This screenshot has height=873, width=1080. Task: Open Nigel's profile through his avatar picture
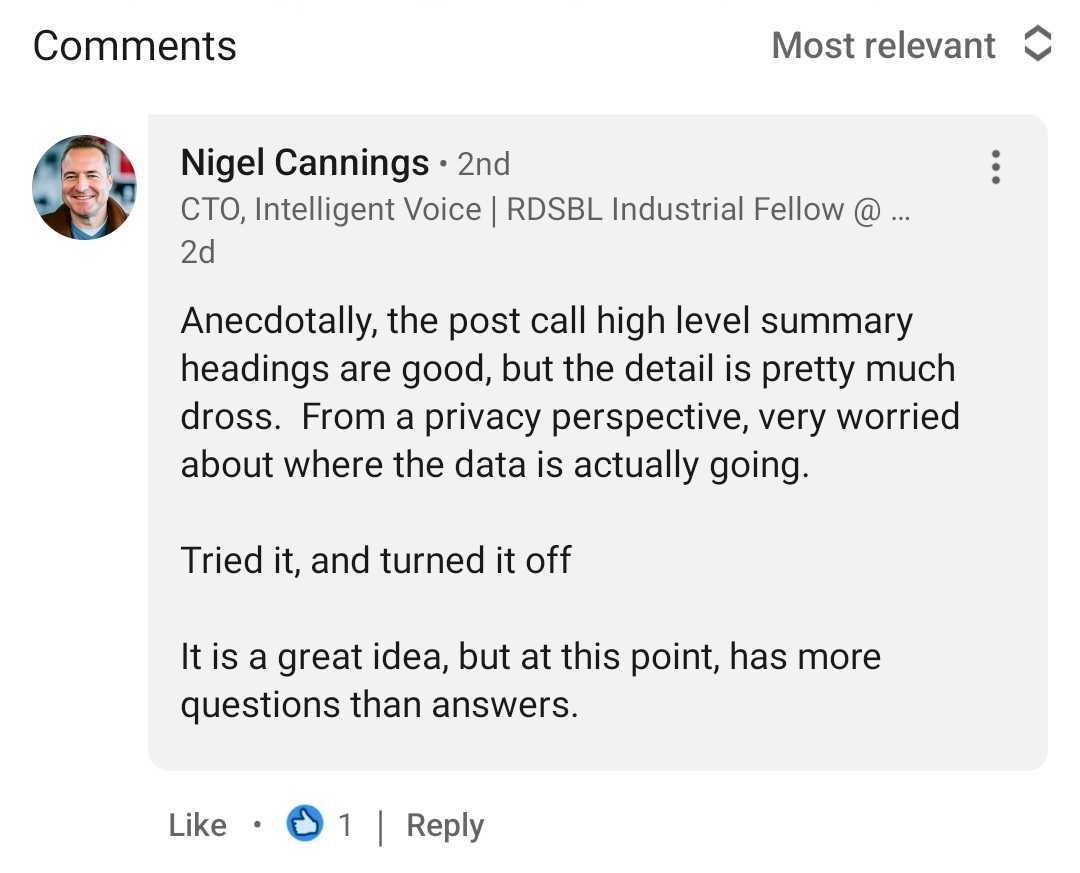click(x=85, y=186)
